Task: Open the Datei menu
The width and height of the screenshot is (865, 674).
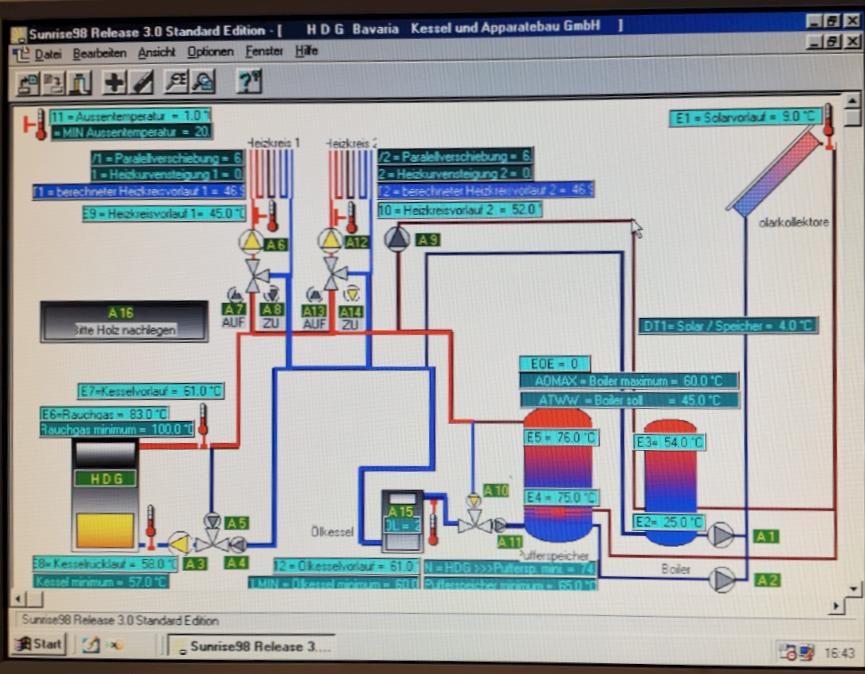Action: pyautogui.click(x=48, y=54)
